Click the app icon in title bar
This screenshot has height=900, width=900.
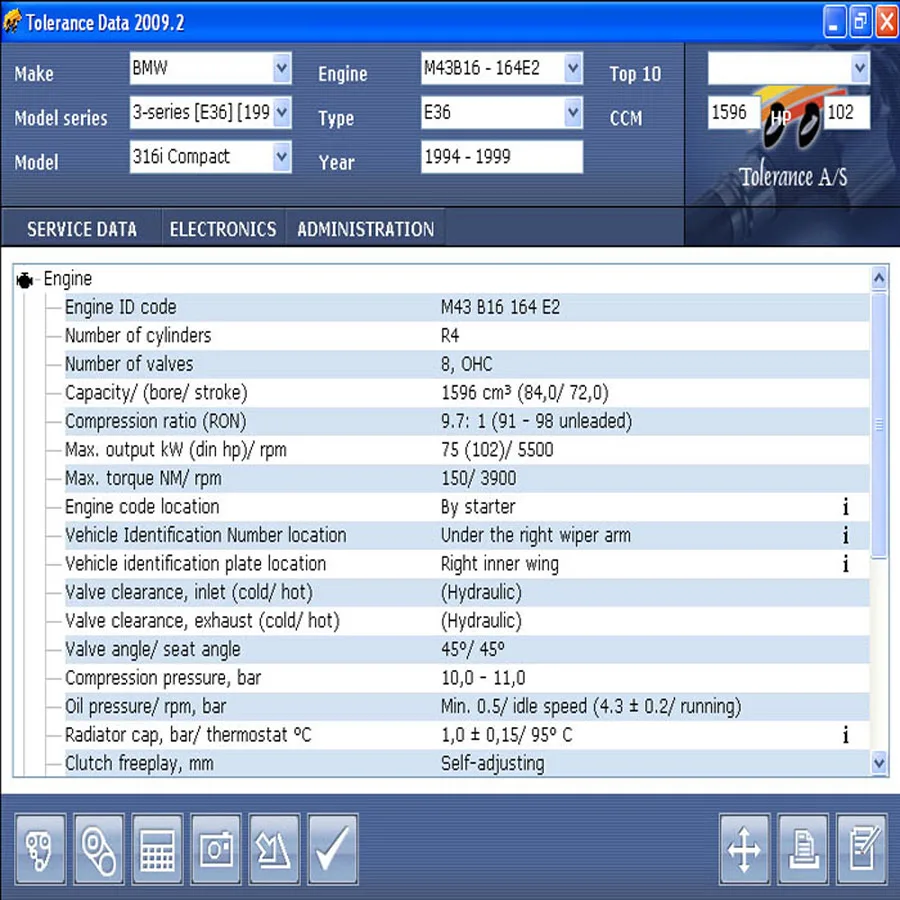pos(12,21)
